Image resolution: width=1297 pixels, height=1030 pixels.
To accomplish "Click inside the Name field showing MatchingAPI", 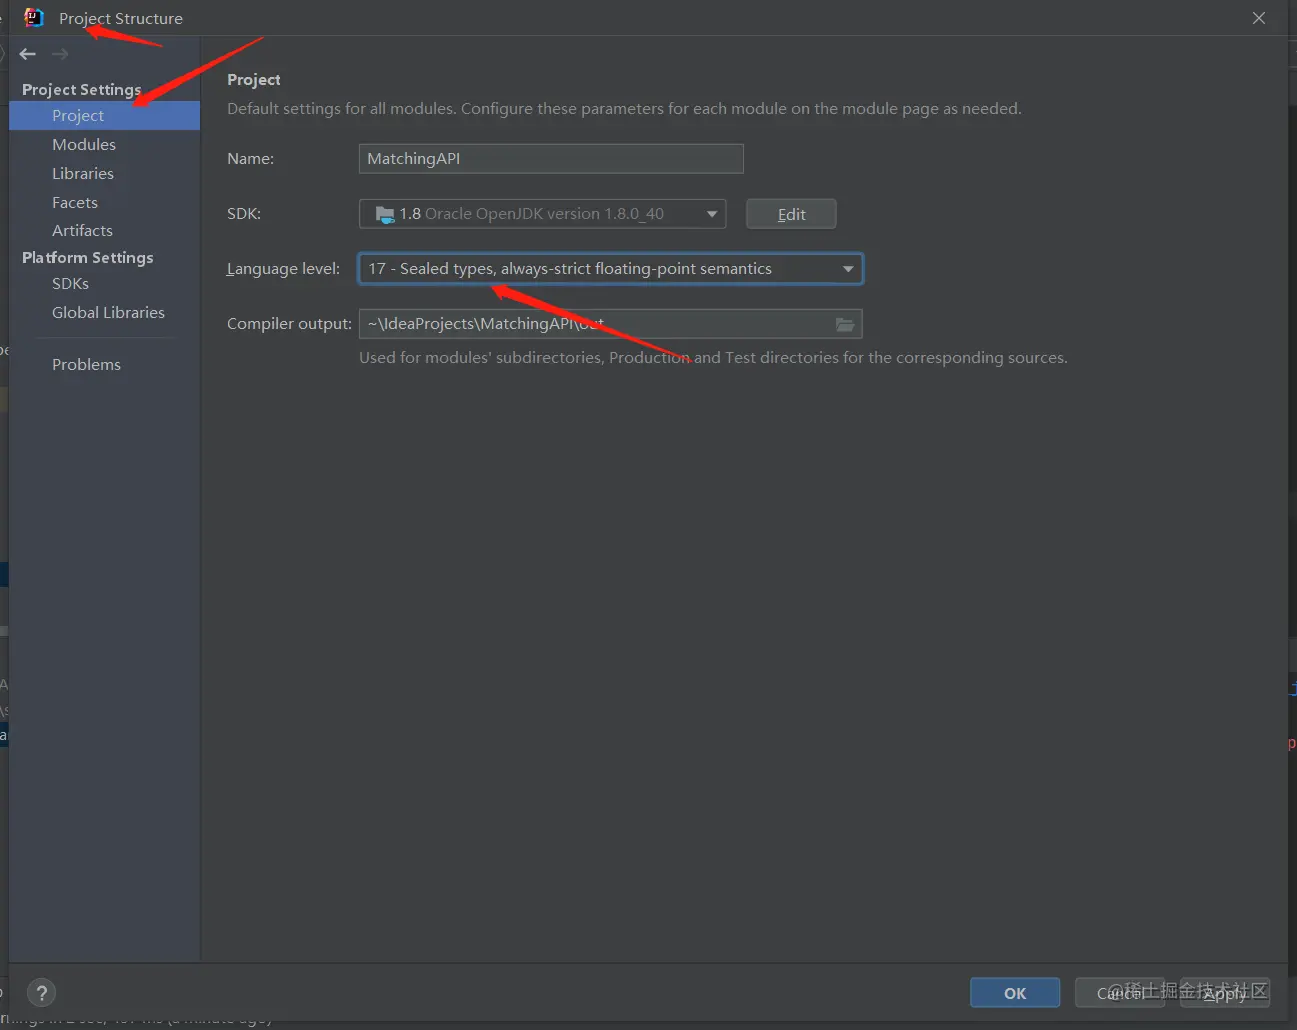I will (550, 158).
